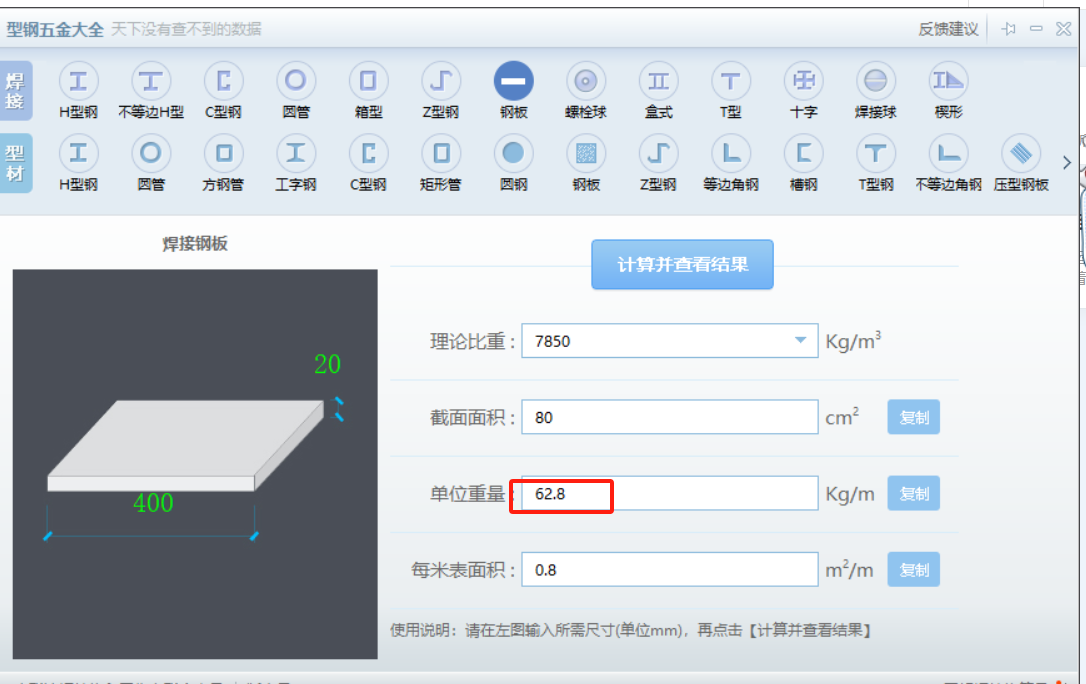Screen dimensions: 1086x684
Task: Open the 焊接球 welded ball icon
Action: tap(875, 82)
